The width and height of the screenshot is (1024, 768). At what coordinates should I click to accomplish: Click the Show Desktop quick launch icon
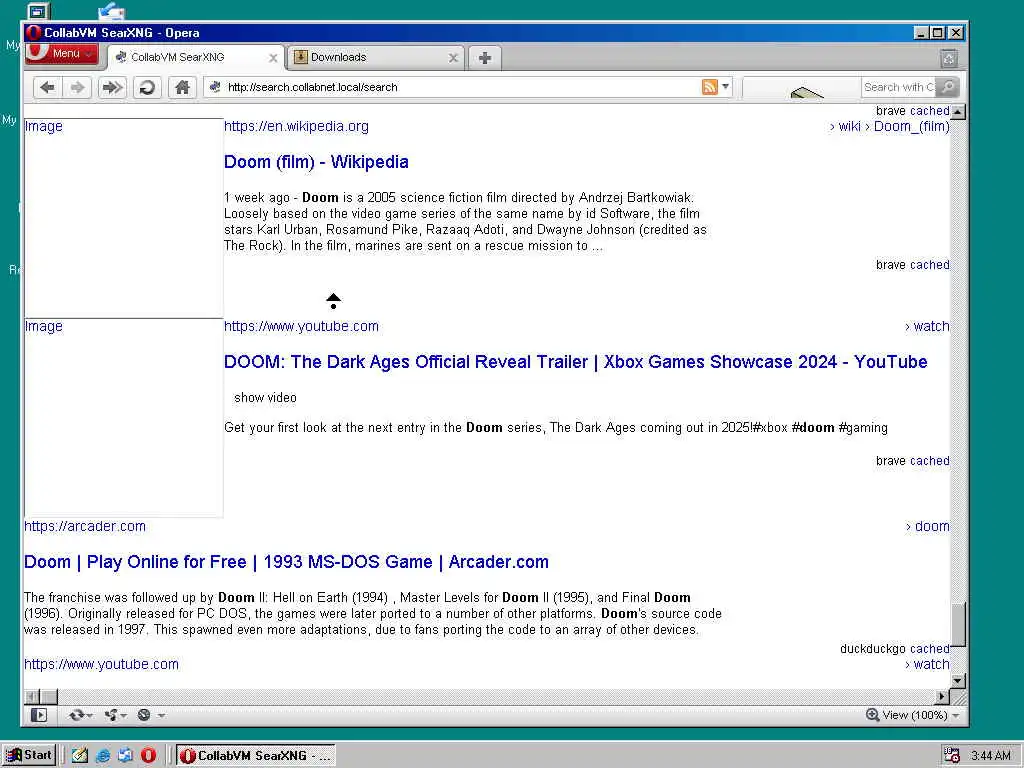tap(80, 756)
